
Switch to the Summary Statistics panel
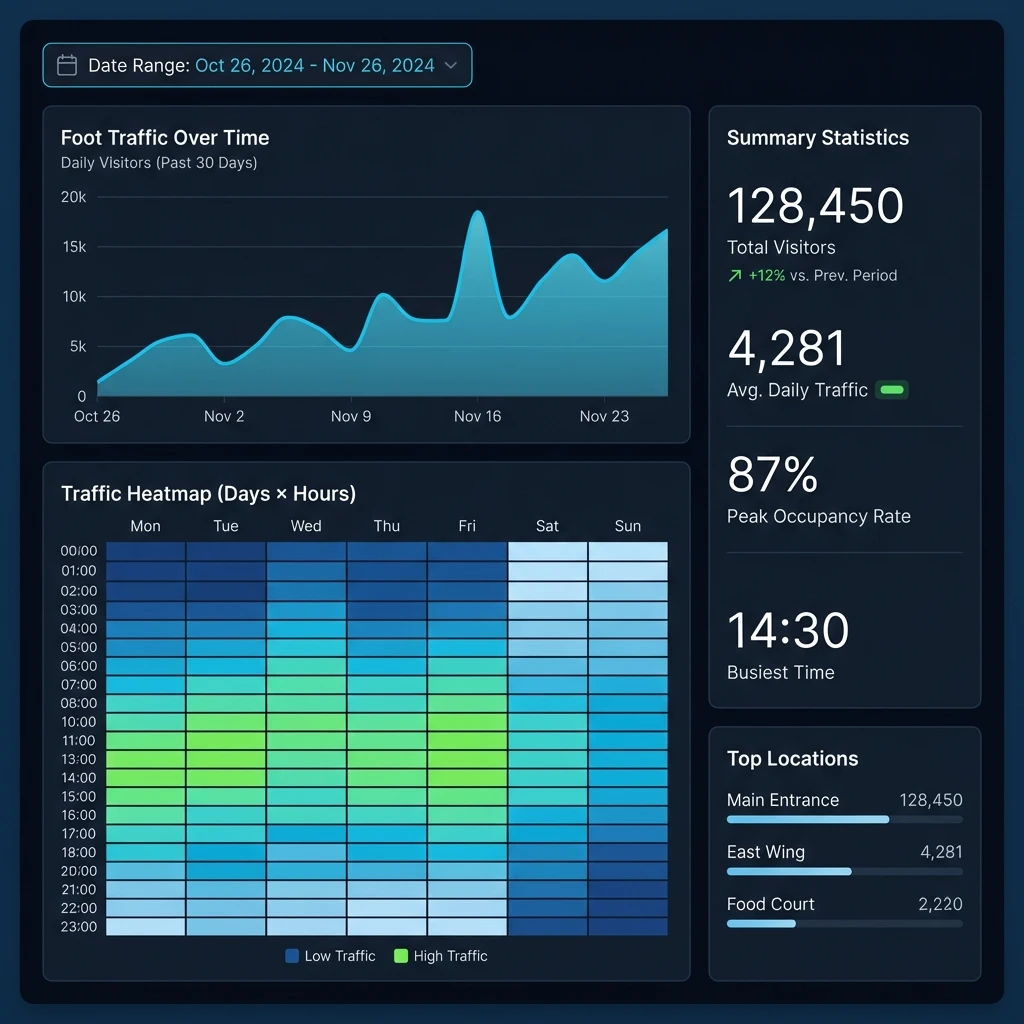(x=817, y=137)
